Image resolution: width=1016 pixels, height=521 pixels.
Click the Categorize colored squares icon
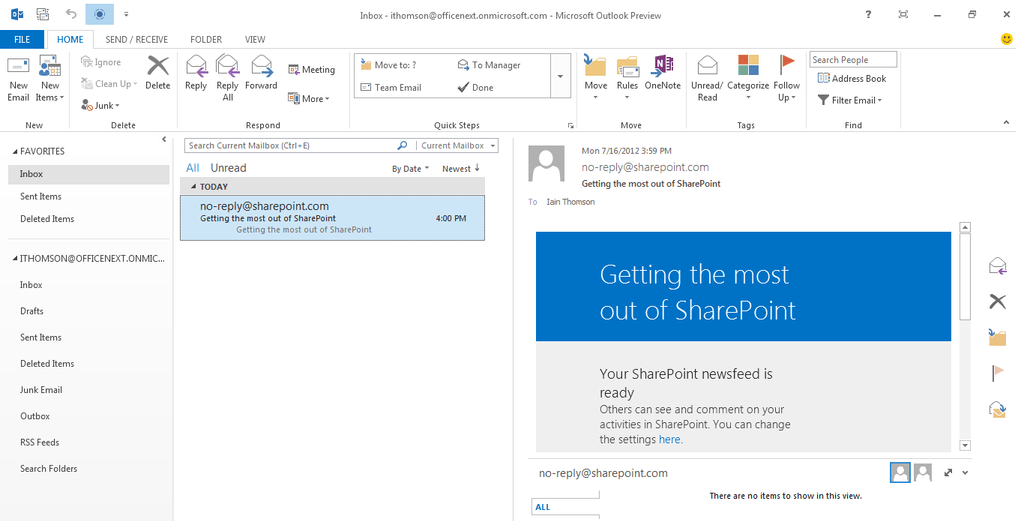click(748, 65)
